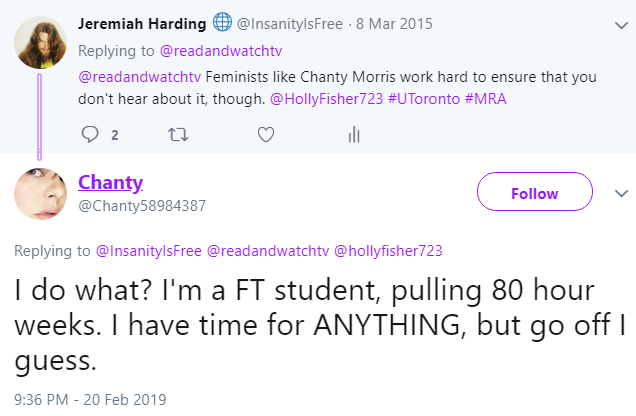This screenshot has height=416, width=636.
Task: Expand the dropdown arrow on Jeremiah's tweet
Action: coord(621,26)
